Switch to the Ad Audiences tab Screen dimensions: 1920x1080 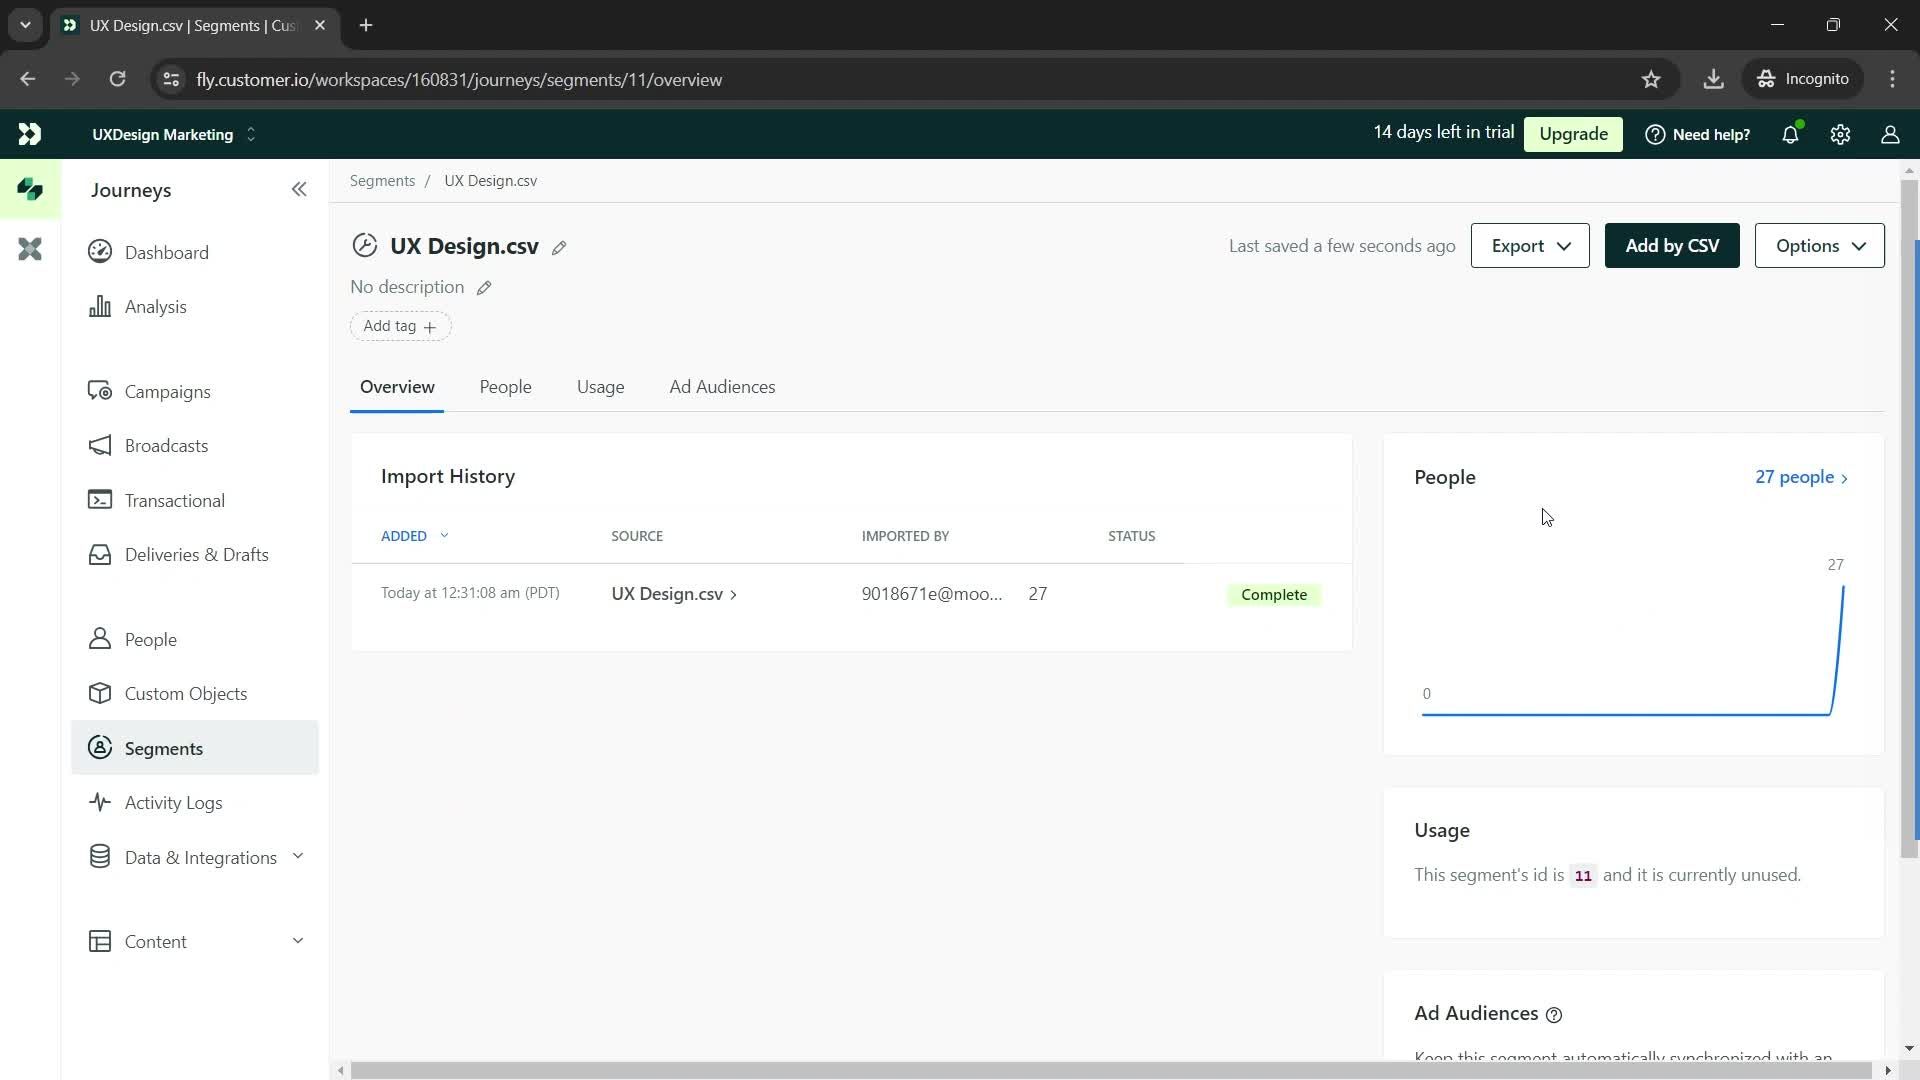coord(721,386)
